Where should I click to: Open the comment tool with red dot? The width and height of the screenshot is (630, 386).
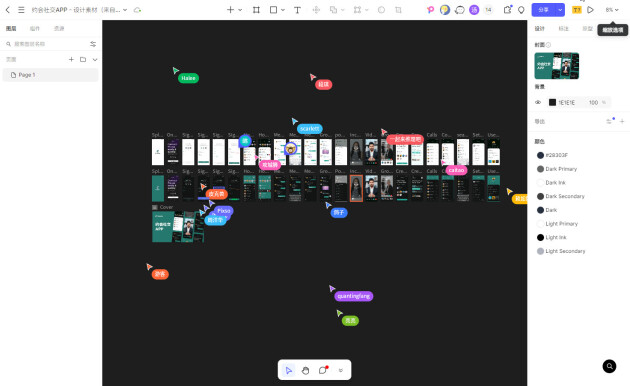(x=323, y=370)
